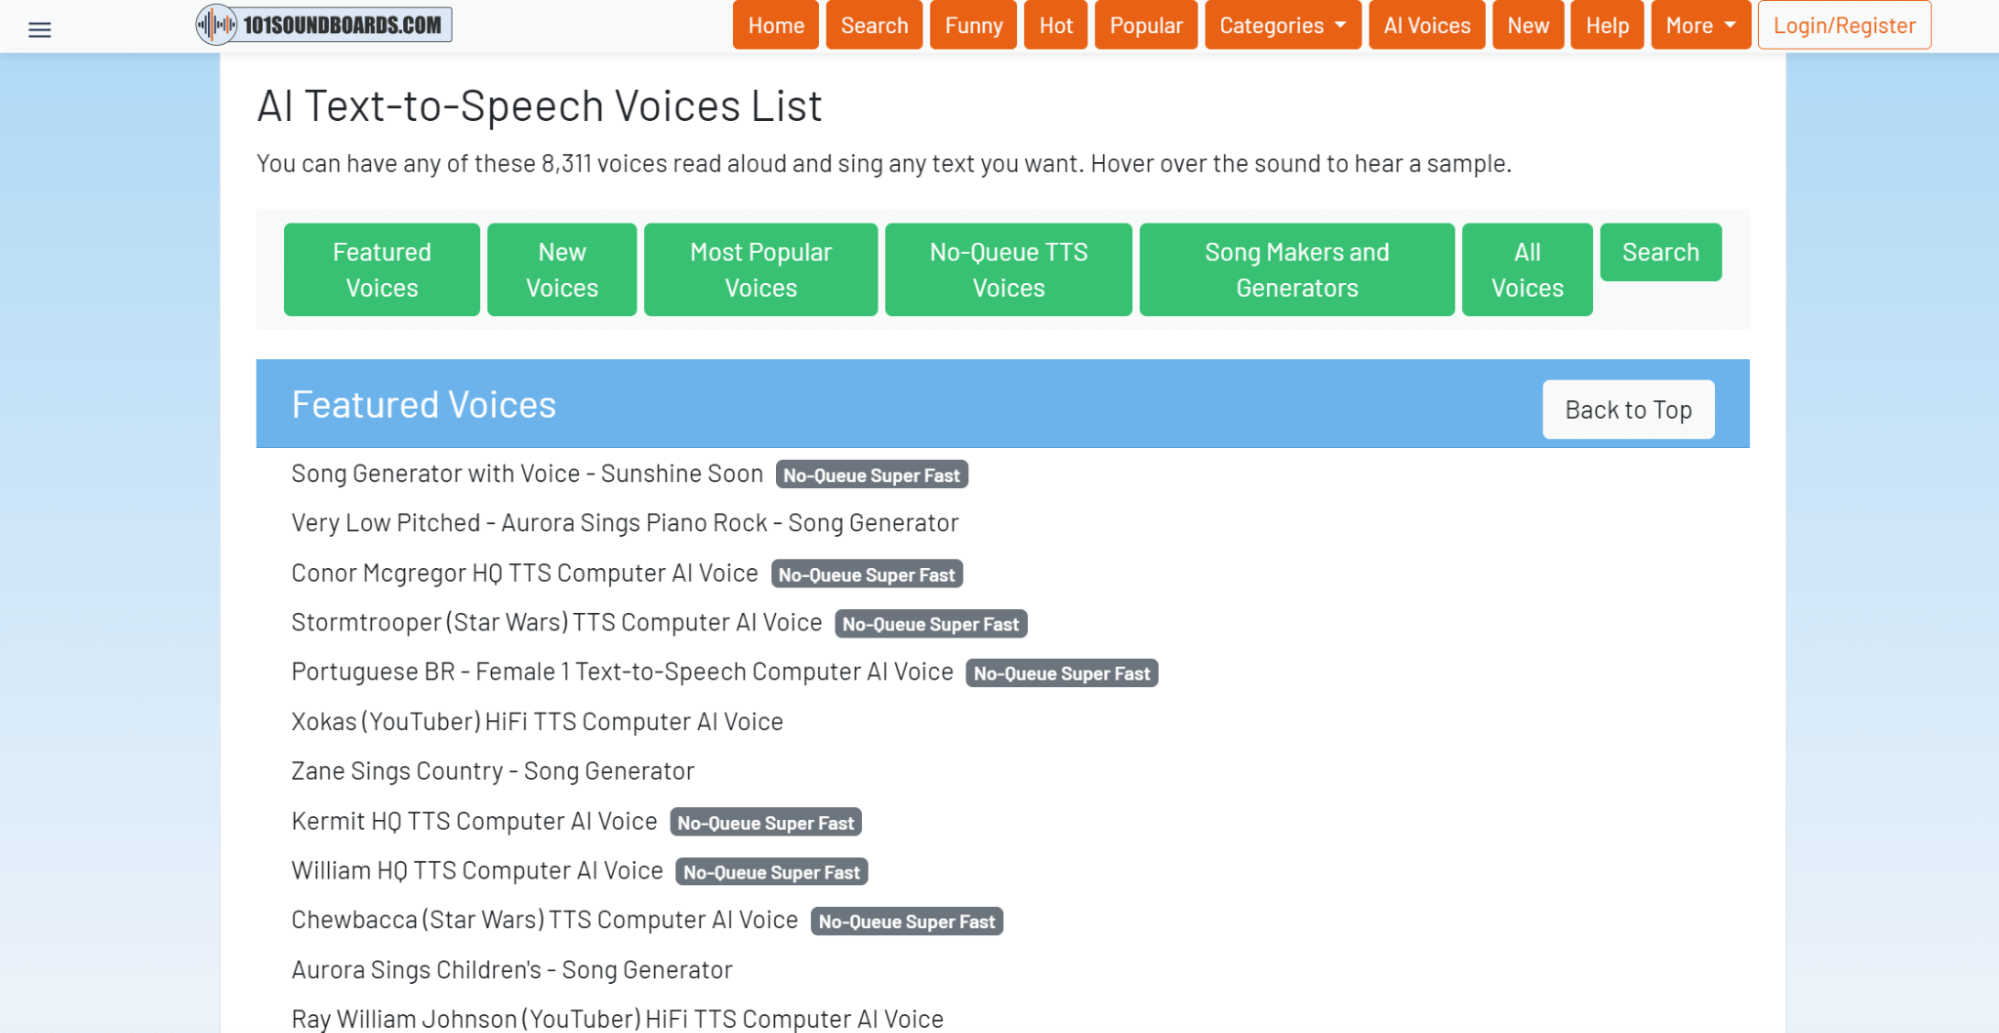
Task: Open the AI Voices nav item
Action: point(1426,25)
